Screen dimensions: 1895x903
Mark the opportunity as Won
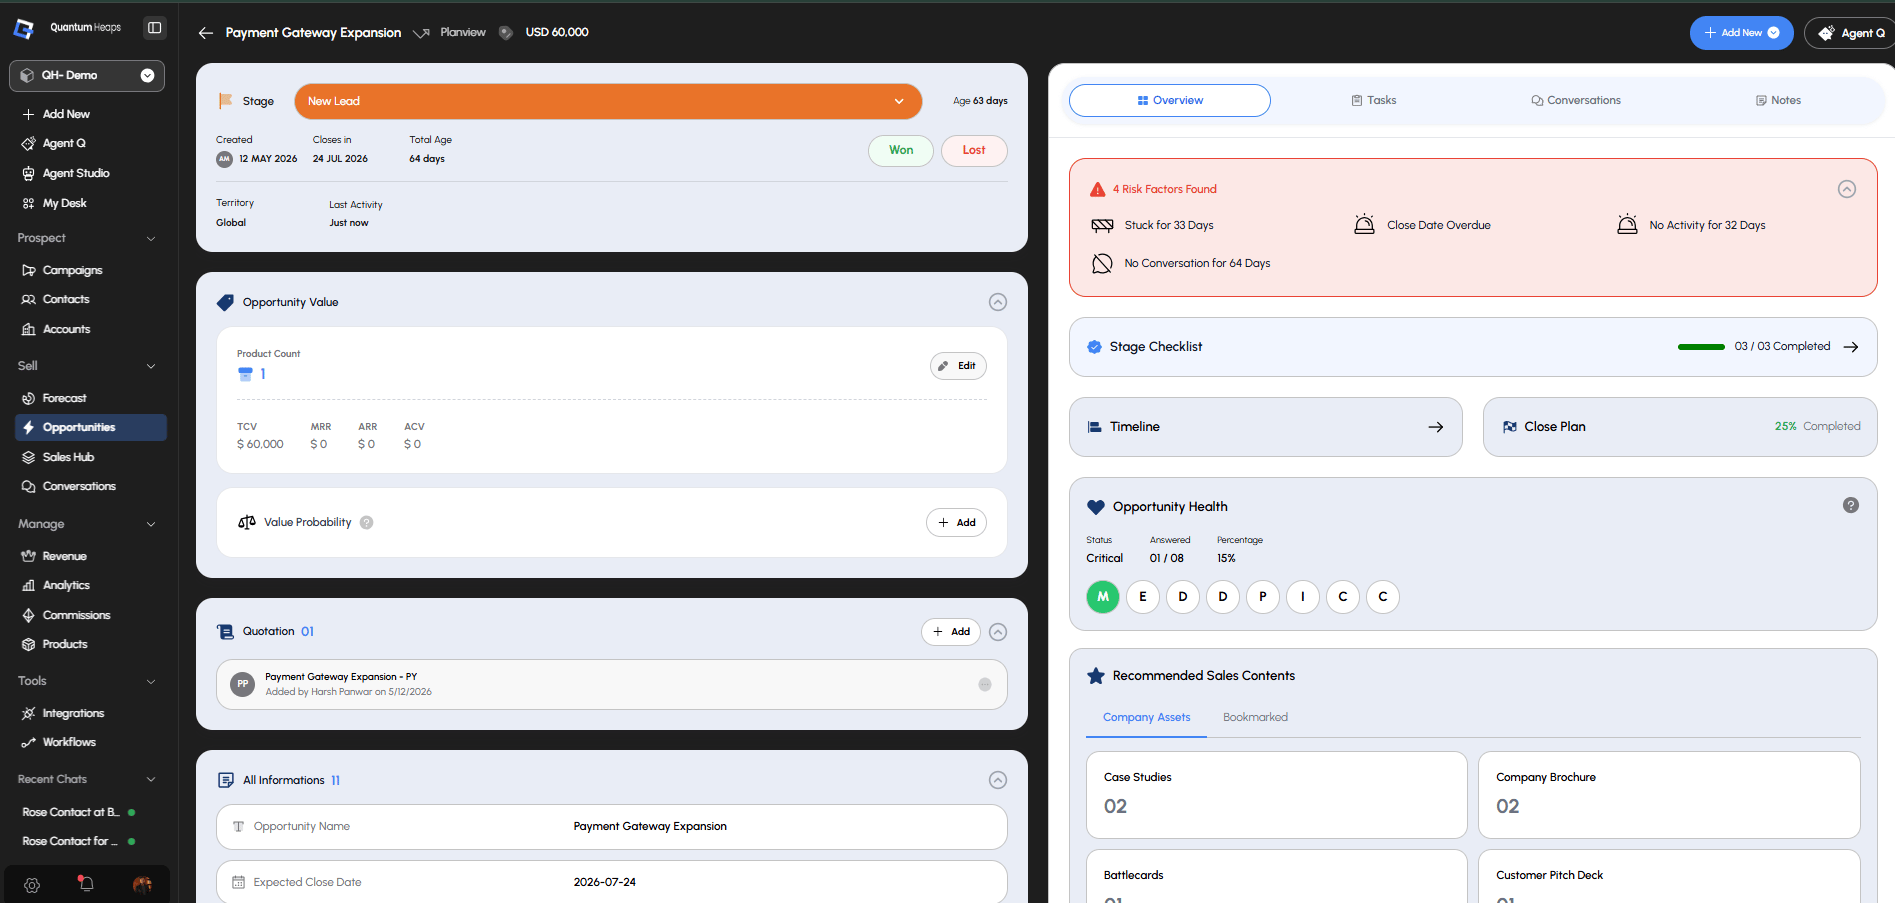coord(901,151)
